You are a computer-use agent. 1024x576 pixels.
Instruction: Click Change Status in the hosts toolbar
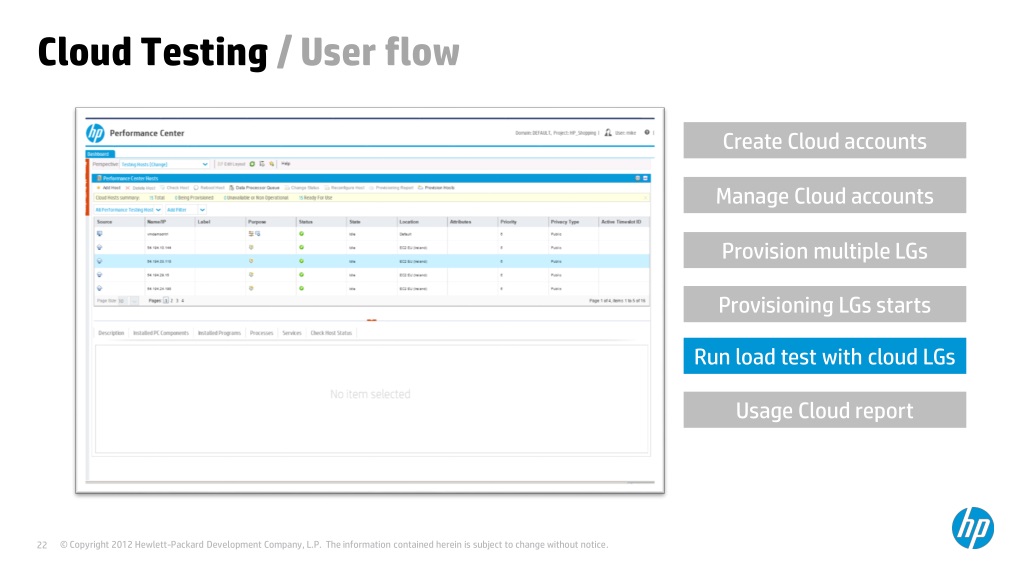pyautogui.click(x=302, y=188)
